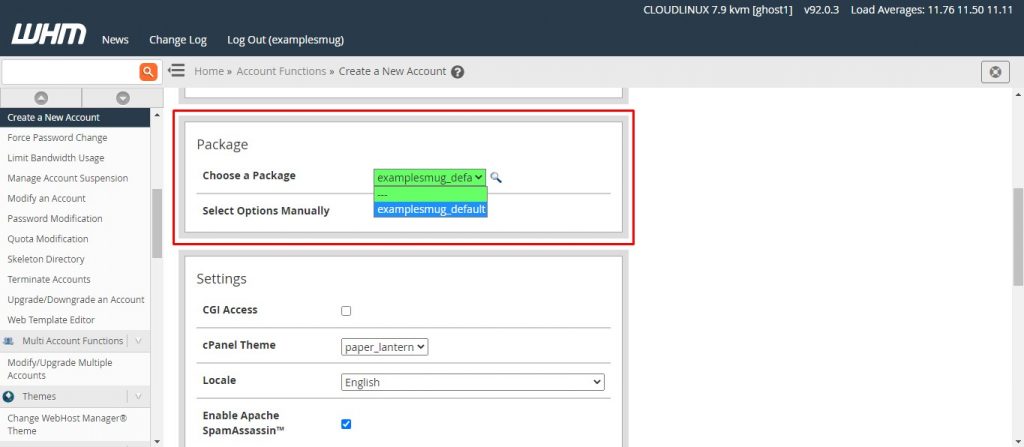Click the Load Averages text
This screenshot has height=447, width=1024.
(x=931, y=10)
